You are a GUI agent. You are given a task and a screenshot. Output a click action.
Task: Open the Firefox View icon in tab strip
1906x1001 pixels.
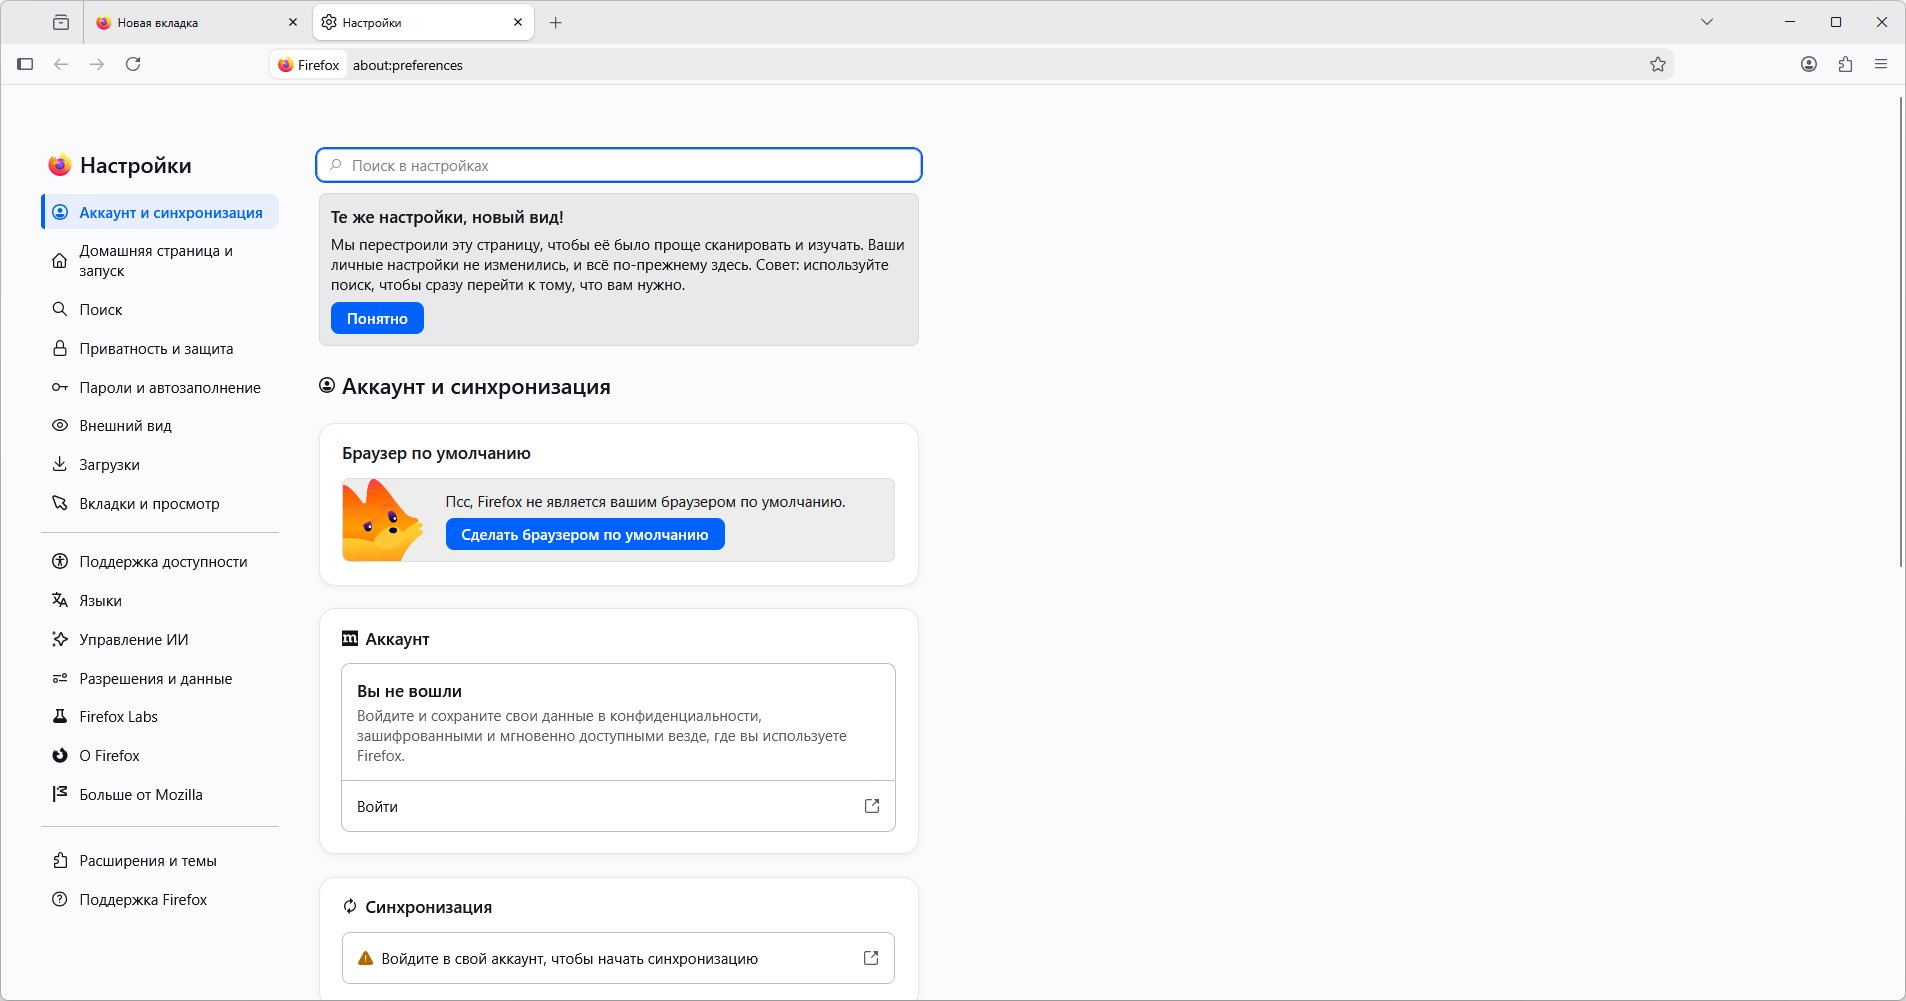coord(61,22)
